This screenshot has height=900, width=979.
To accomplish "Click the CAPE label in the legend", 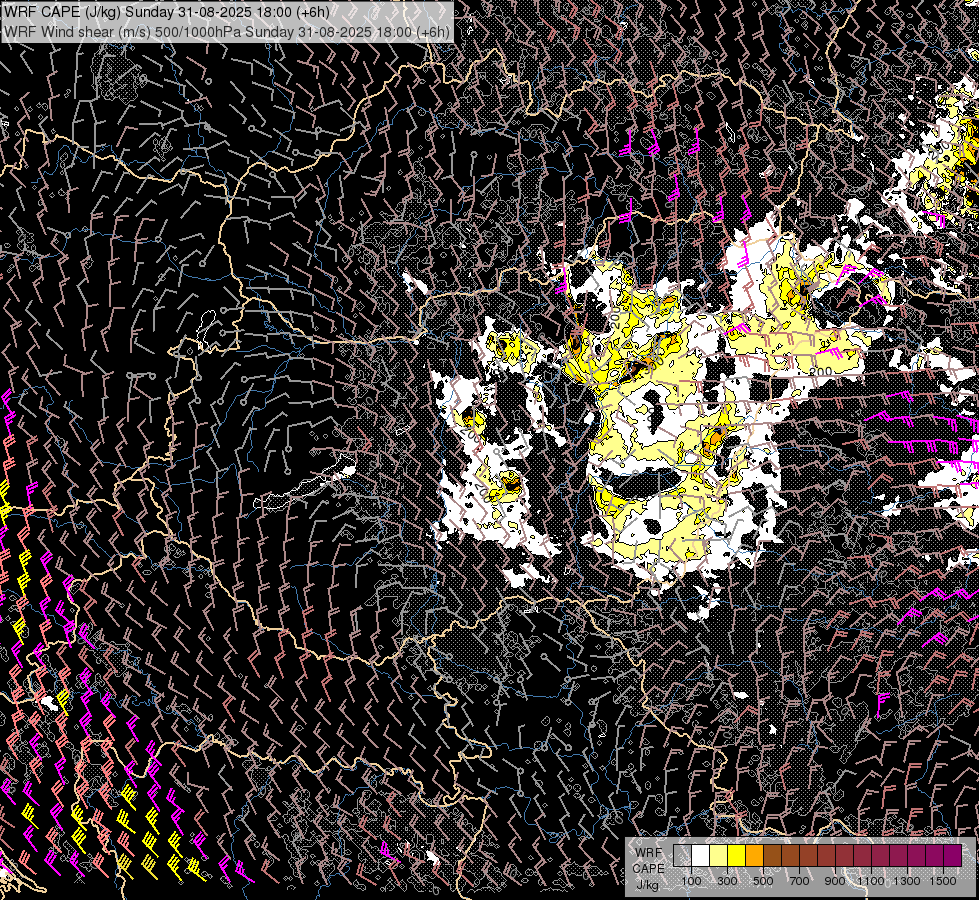I will tap(649, 869).
